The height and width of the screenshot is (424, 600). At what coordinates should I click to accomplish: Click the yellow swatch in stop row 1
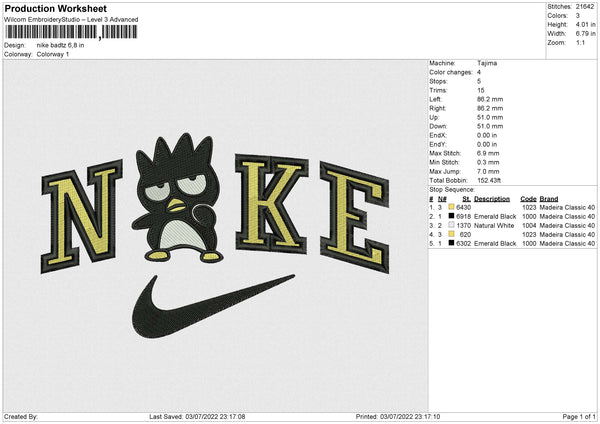coord(451,207)
